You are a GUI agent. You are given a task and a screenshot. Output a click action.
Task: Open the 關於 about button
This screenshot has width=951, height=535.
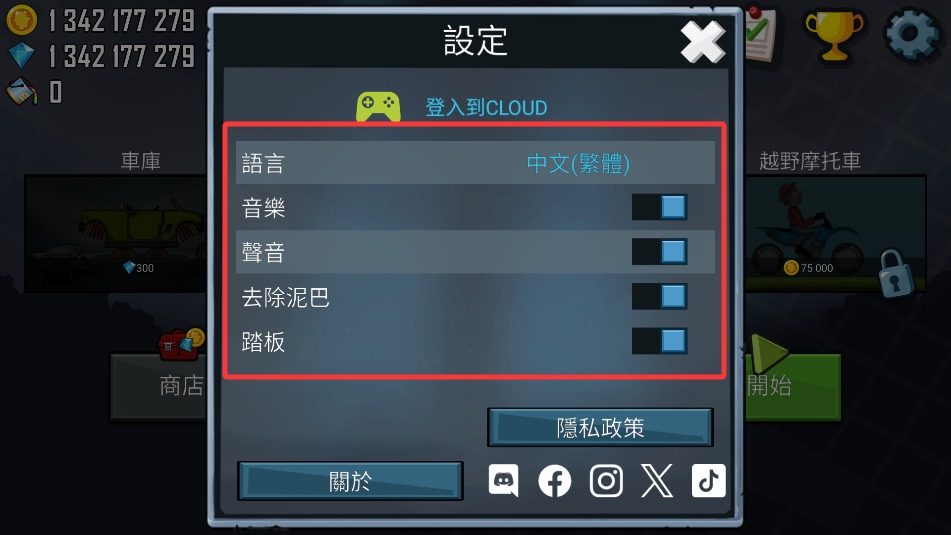350,481
